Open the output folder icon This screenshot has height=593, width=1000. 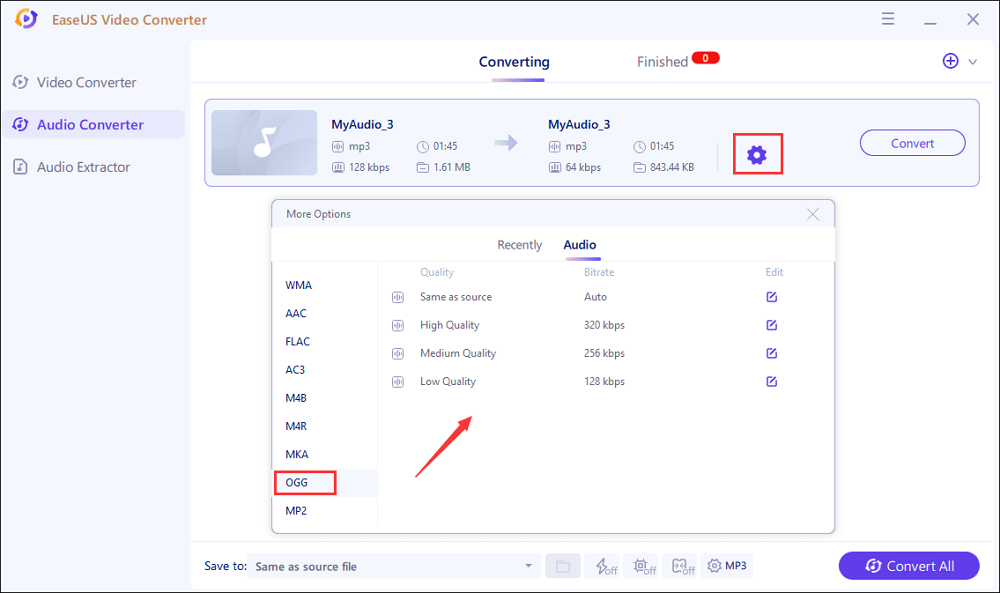562,566
